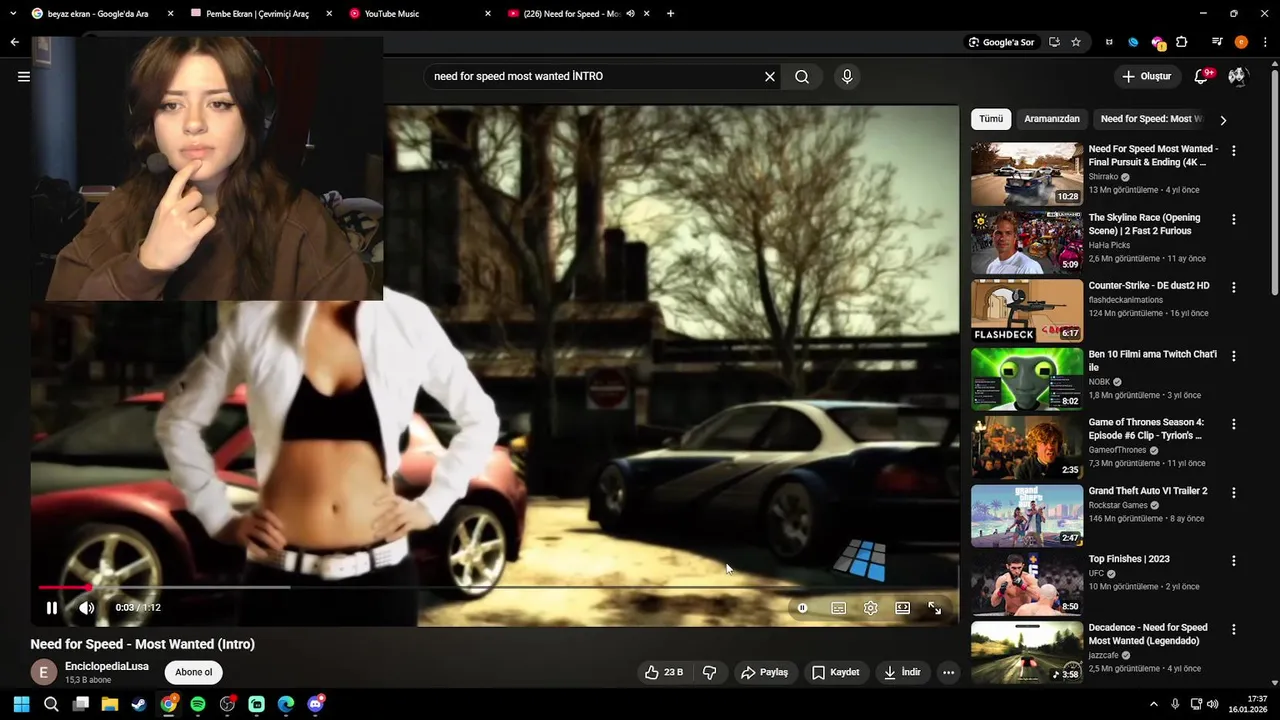Dislike the video with thumbs down
Screen dimensions: 1280x720
(710, 673)
